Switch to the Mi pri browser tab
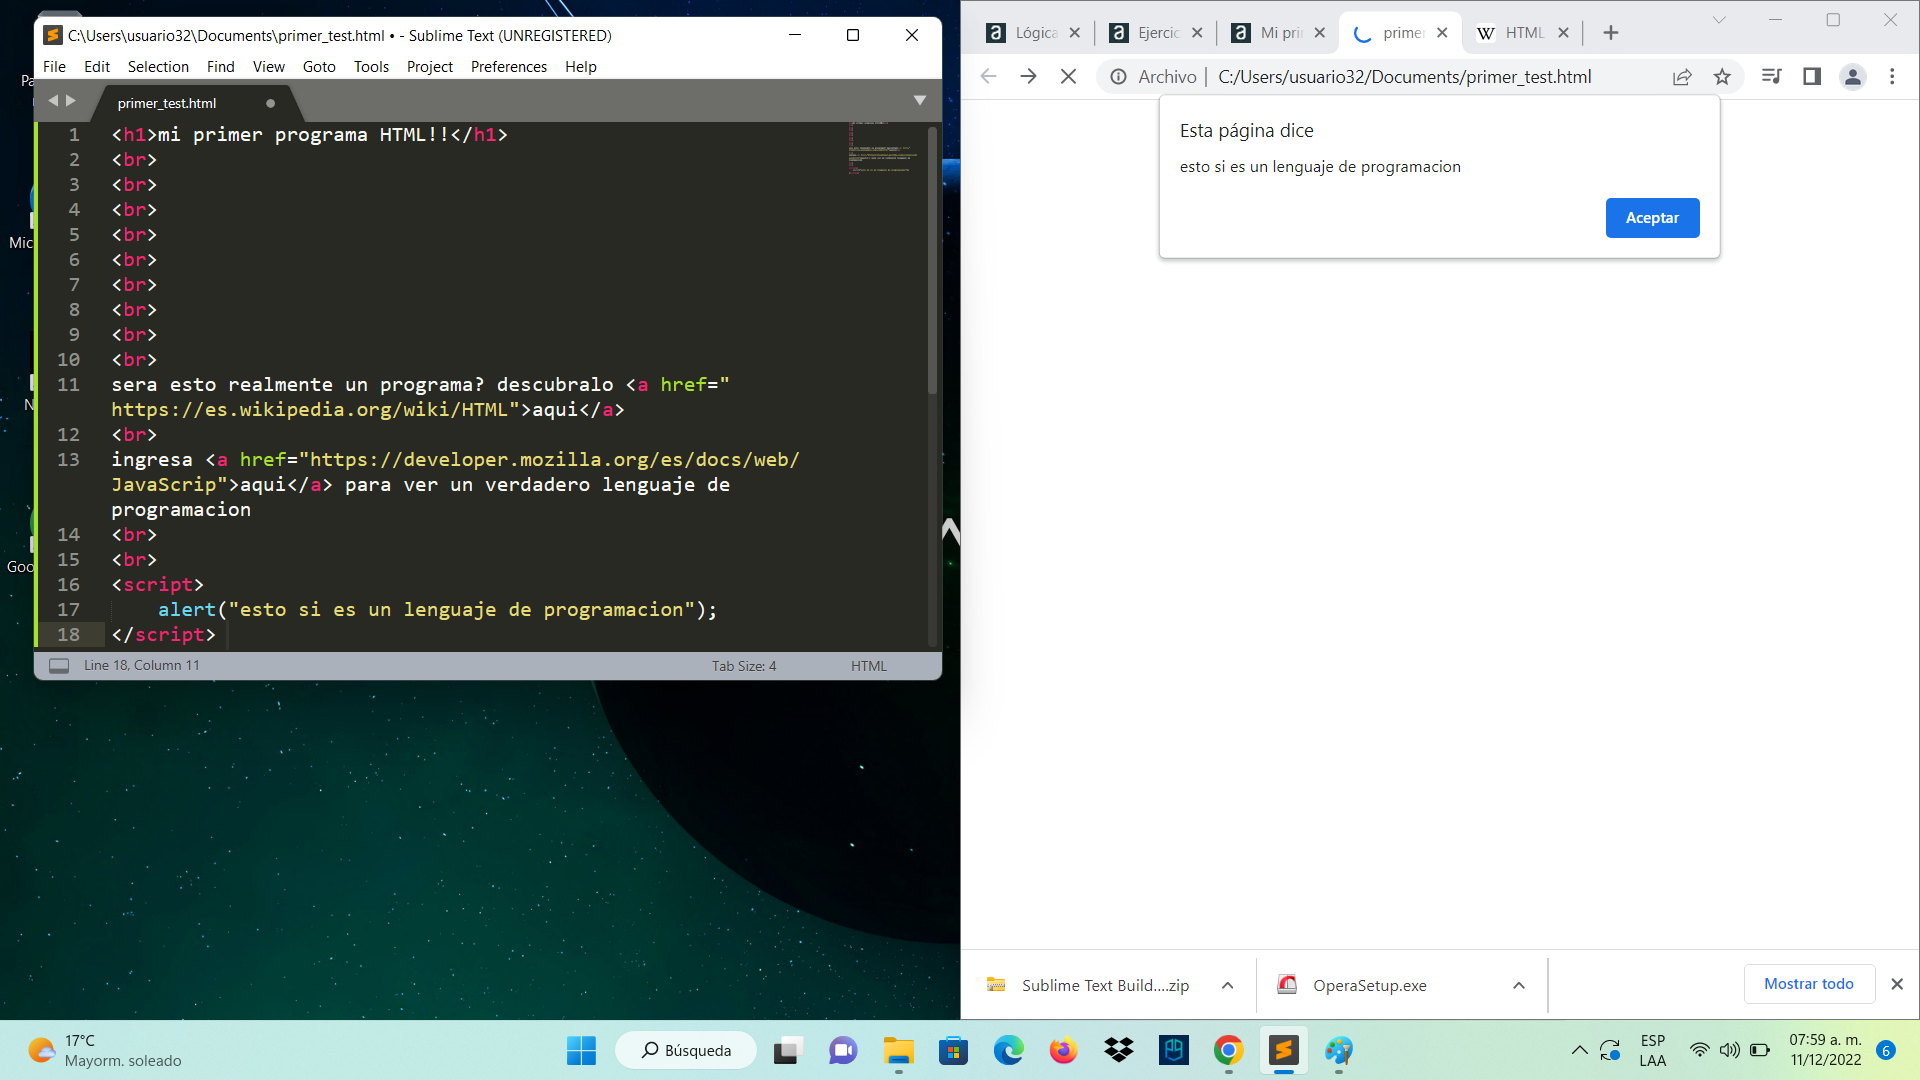 (x=1280, y=33)
